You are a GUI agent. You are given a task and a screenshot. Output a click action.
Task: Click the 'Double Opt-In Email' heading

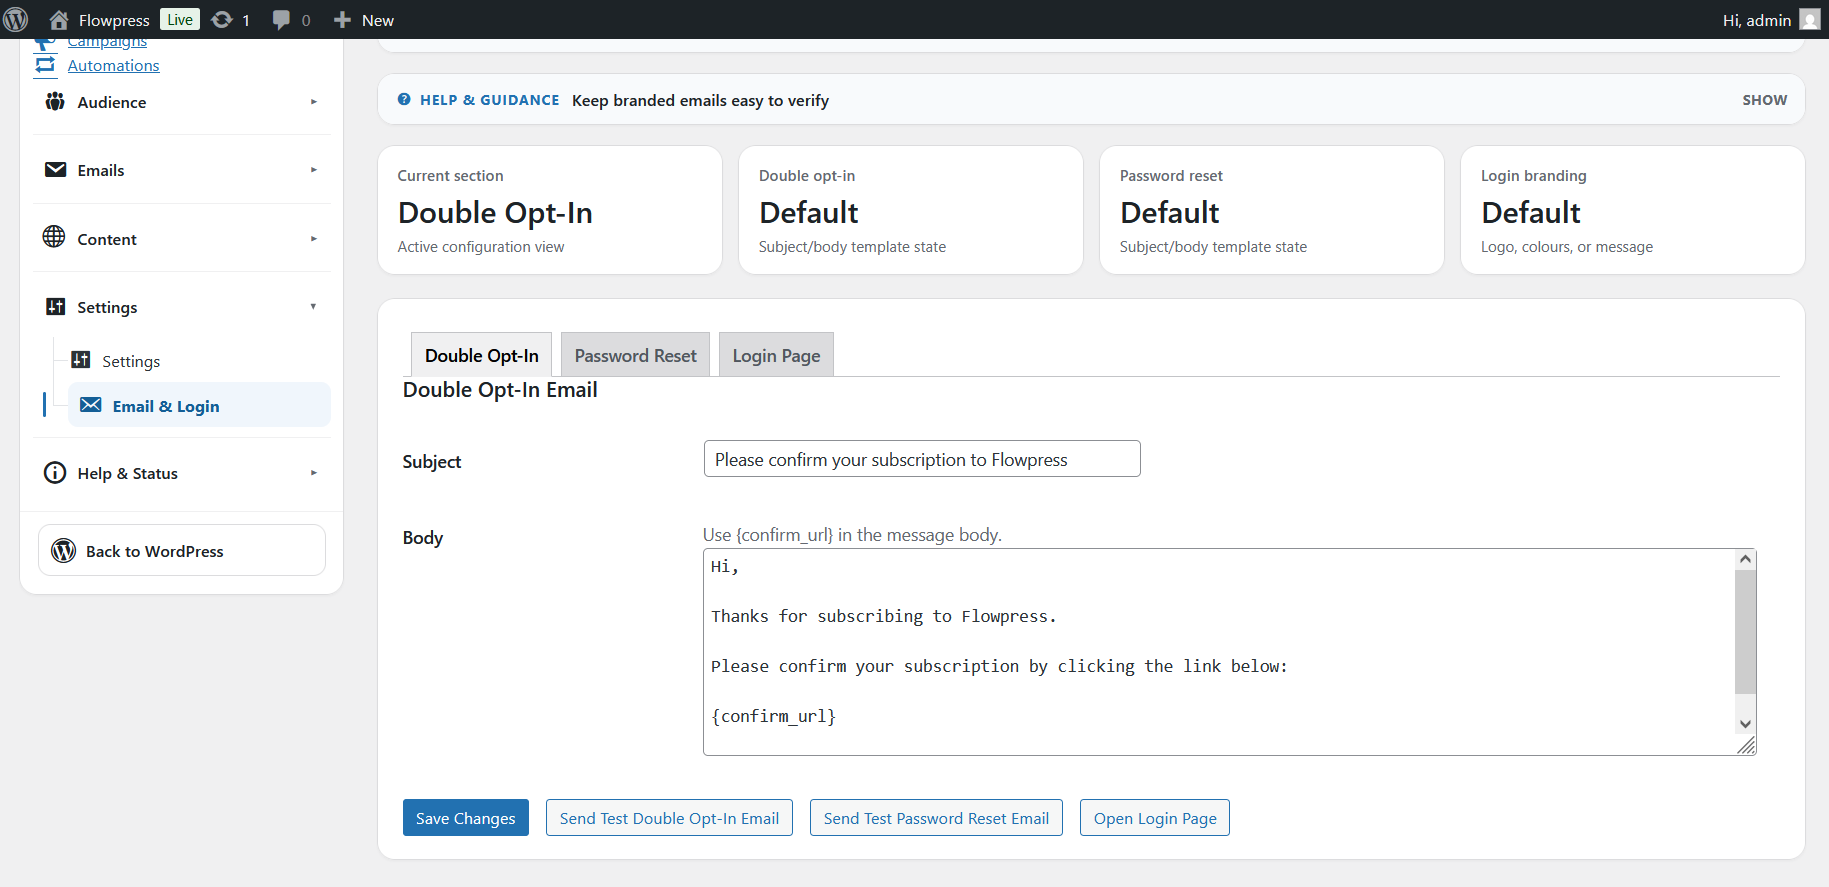click(500, 390)
